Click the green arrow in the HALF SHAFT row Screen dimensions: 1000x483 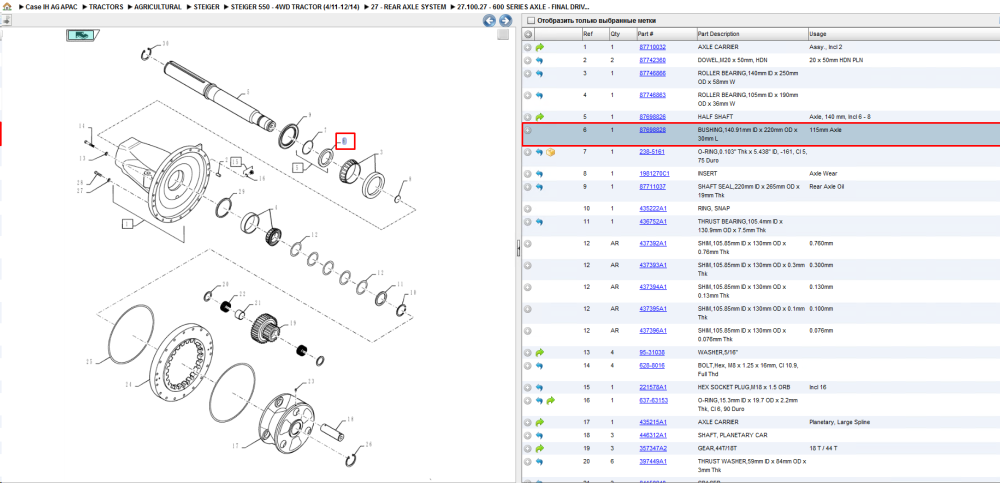[540, 117]
